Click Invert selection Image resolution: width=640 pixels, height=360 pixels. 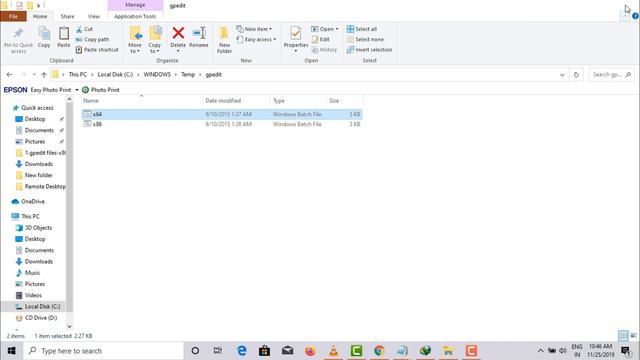[369, 49]
